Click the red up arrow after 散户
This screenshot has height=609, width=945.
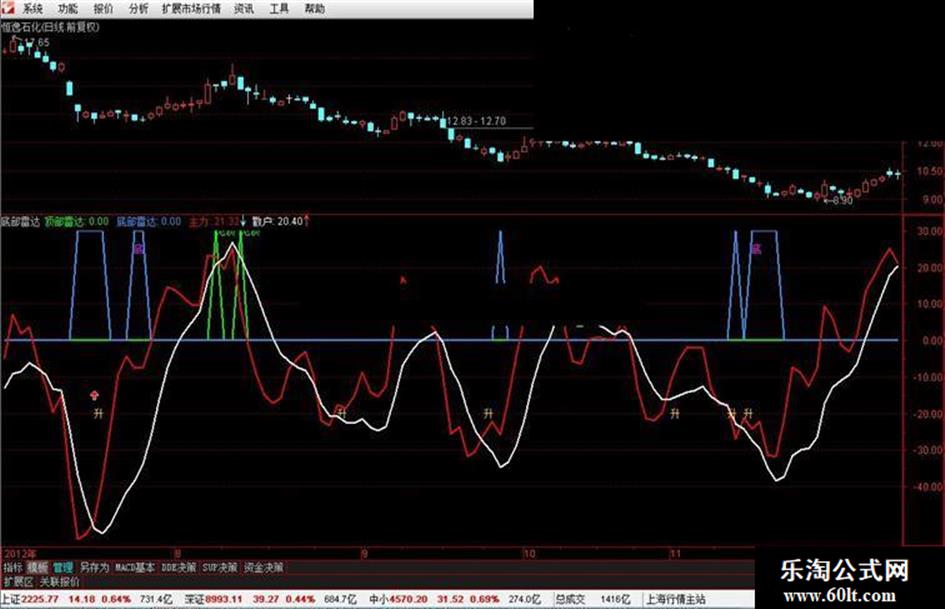point(307,221)
